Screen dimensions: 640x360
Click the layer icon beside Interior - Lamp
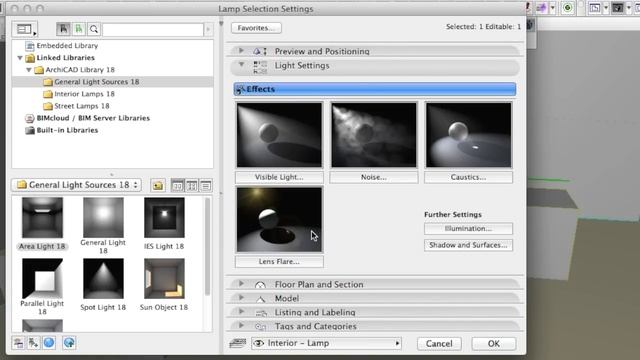point(238,343)
